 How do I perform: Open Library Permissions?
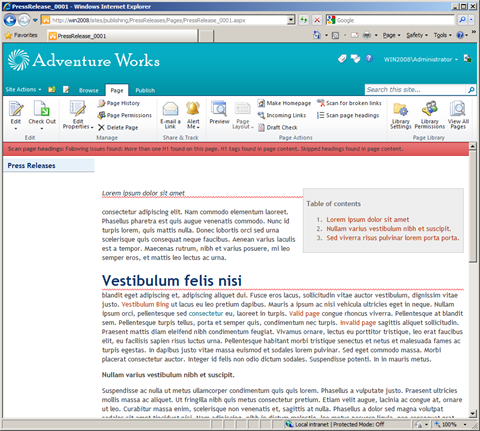coord(430,115)
